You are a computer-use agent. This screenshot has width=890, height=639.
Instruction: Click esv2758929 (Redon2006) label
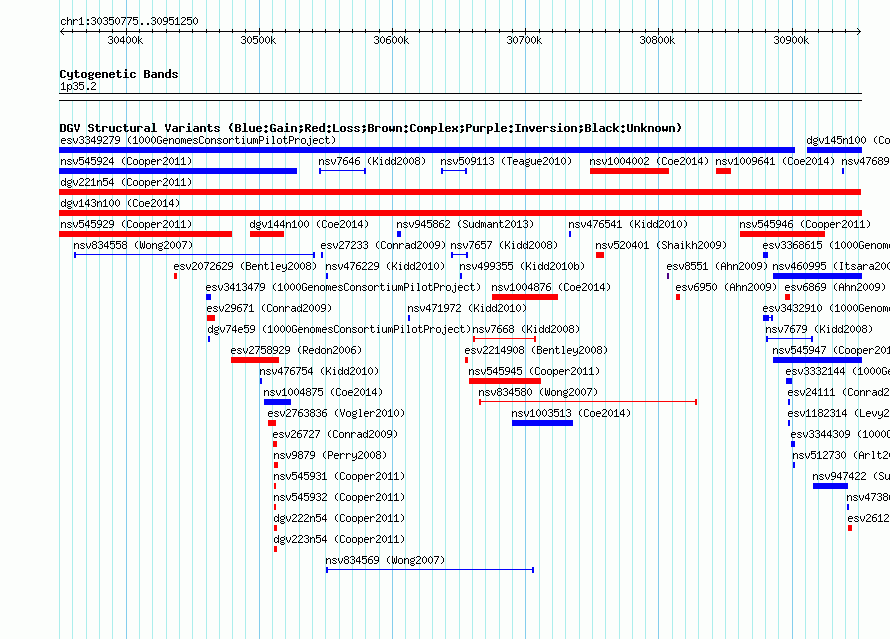tap(296, 350)
